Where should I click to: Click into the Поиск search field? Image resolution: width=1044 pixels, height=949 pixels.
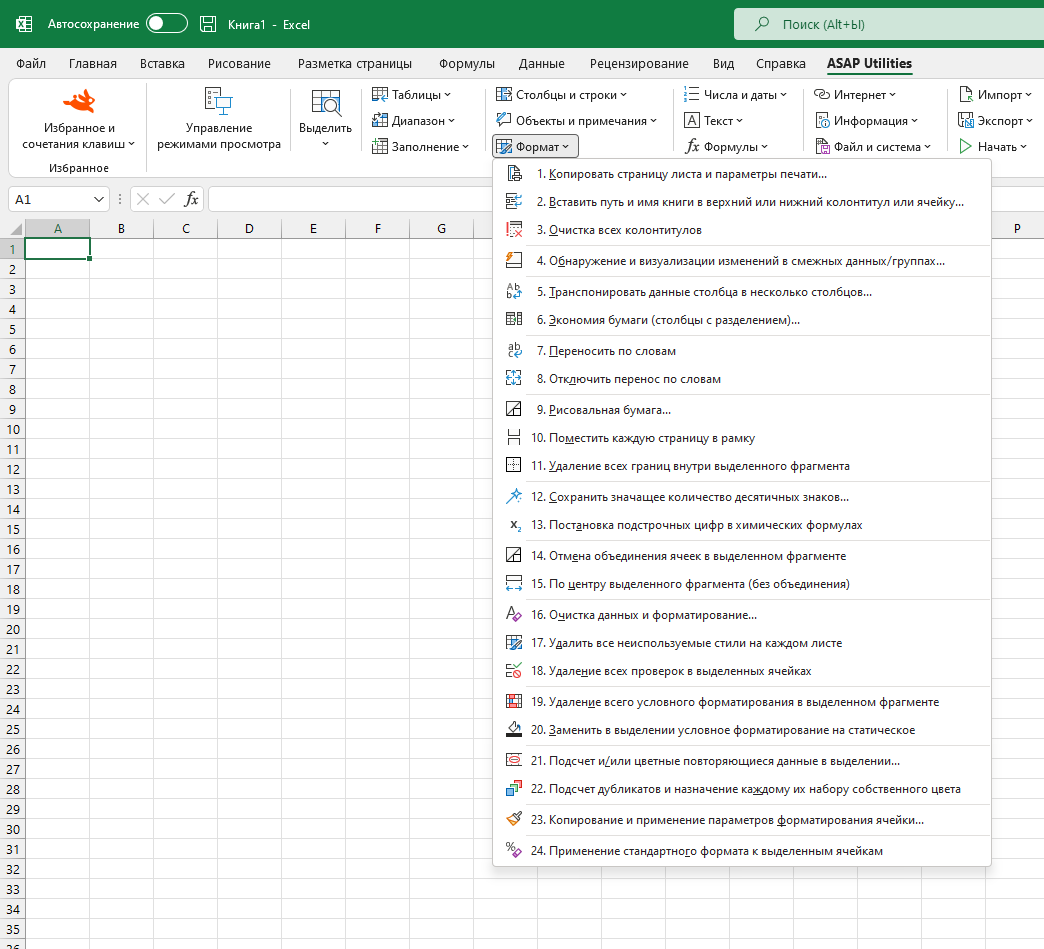coord(889,25)
